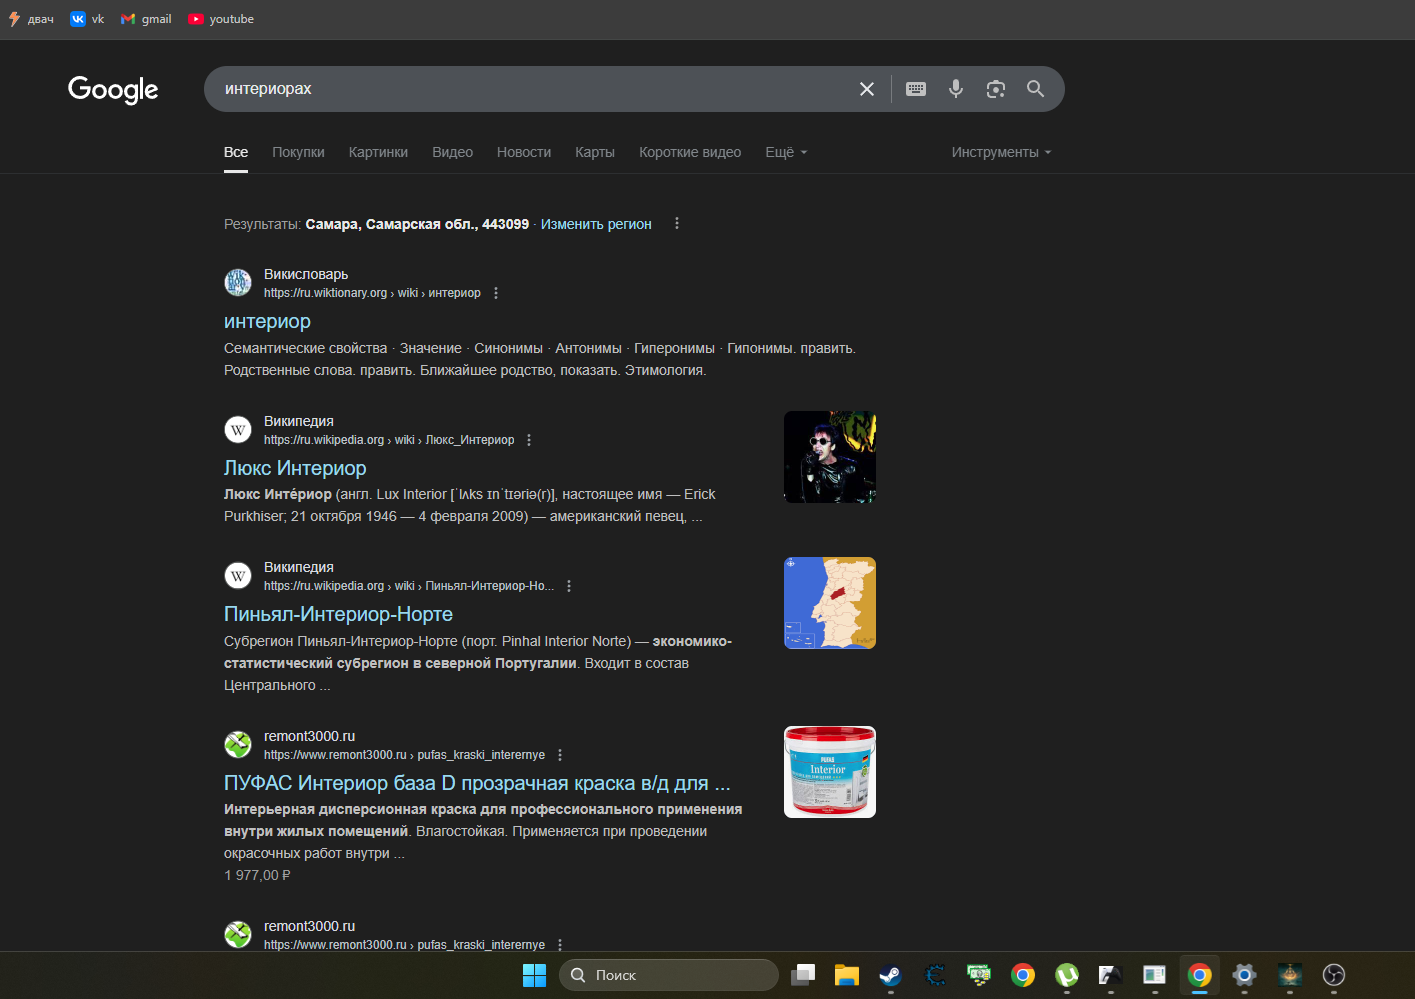Open three-dot menu beside ПУФАС result URL
Viewport: 1415px width, 999px height.
[560, 755]
